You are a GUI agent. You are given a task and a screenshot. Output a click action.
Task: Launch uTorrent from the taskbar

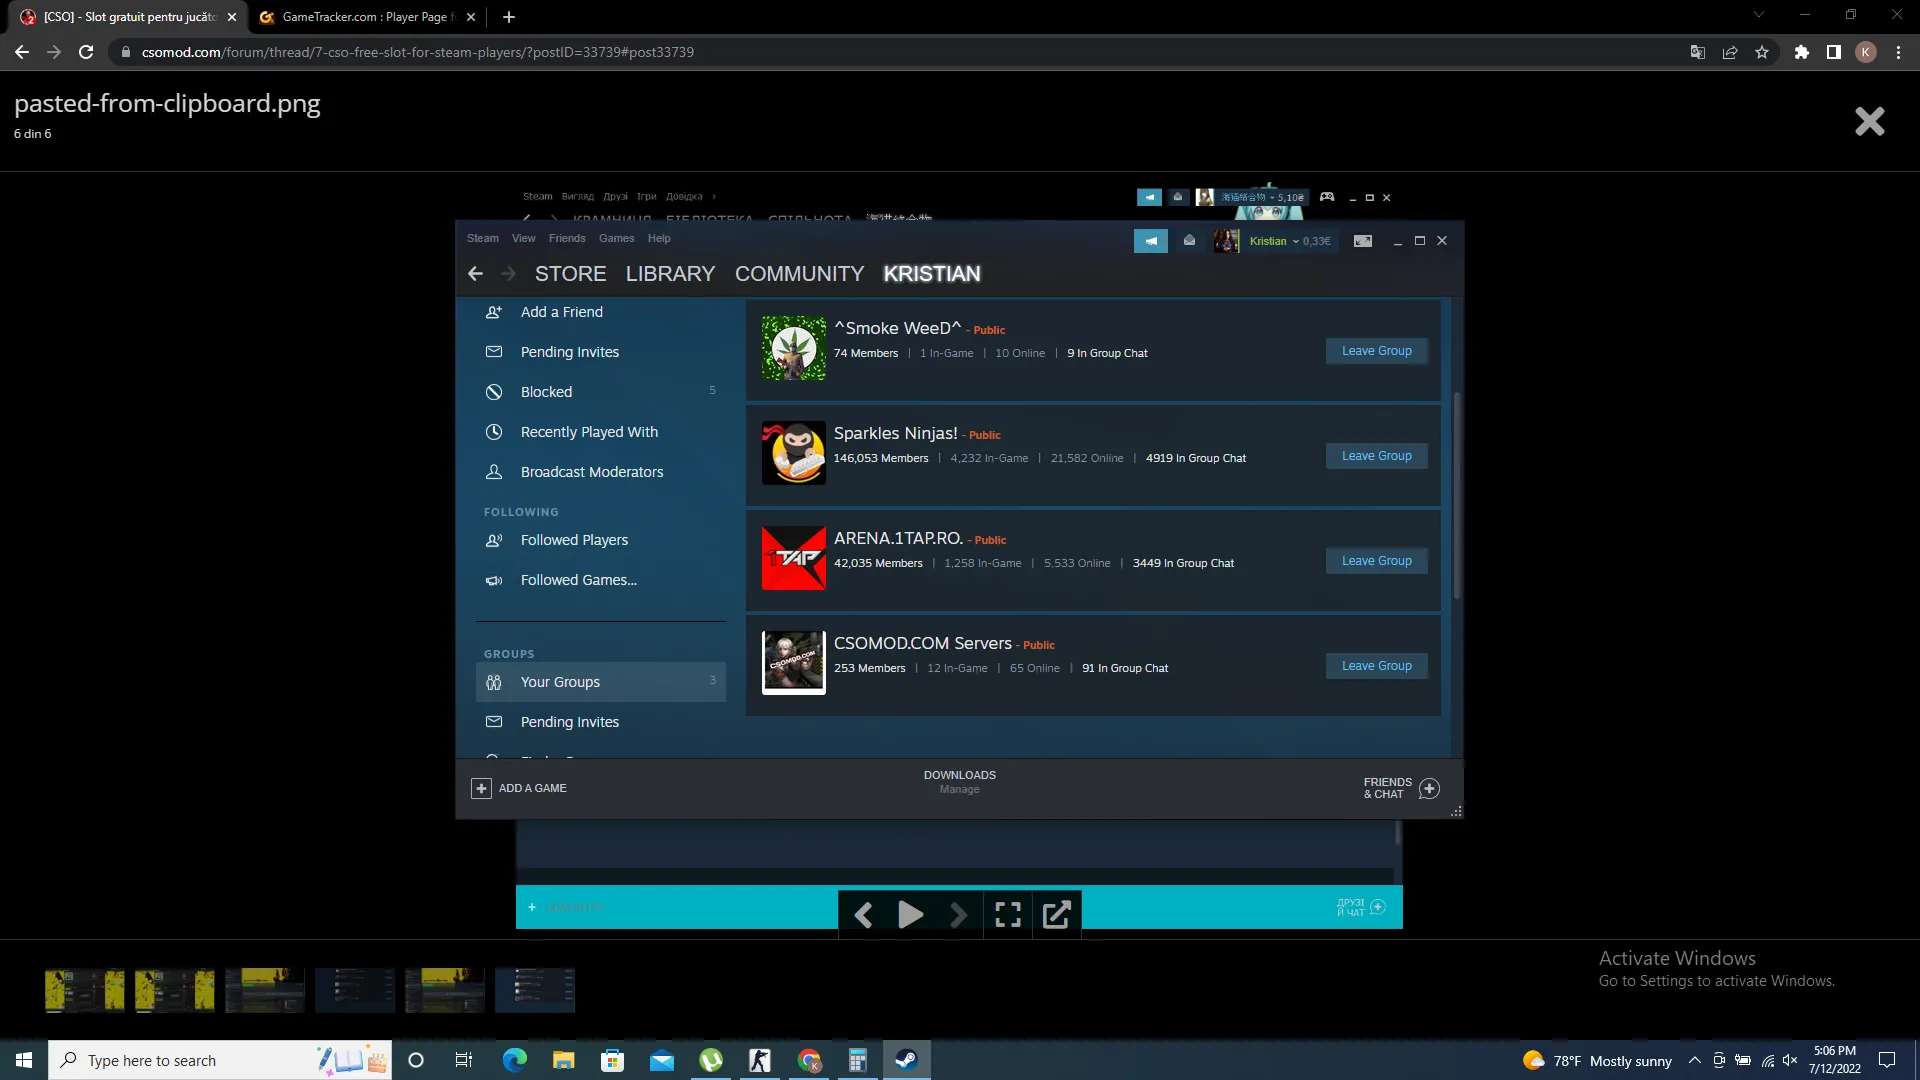pos(711,1060)
